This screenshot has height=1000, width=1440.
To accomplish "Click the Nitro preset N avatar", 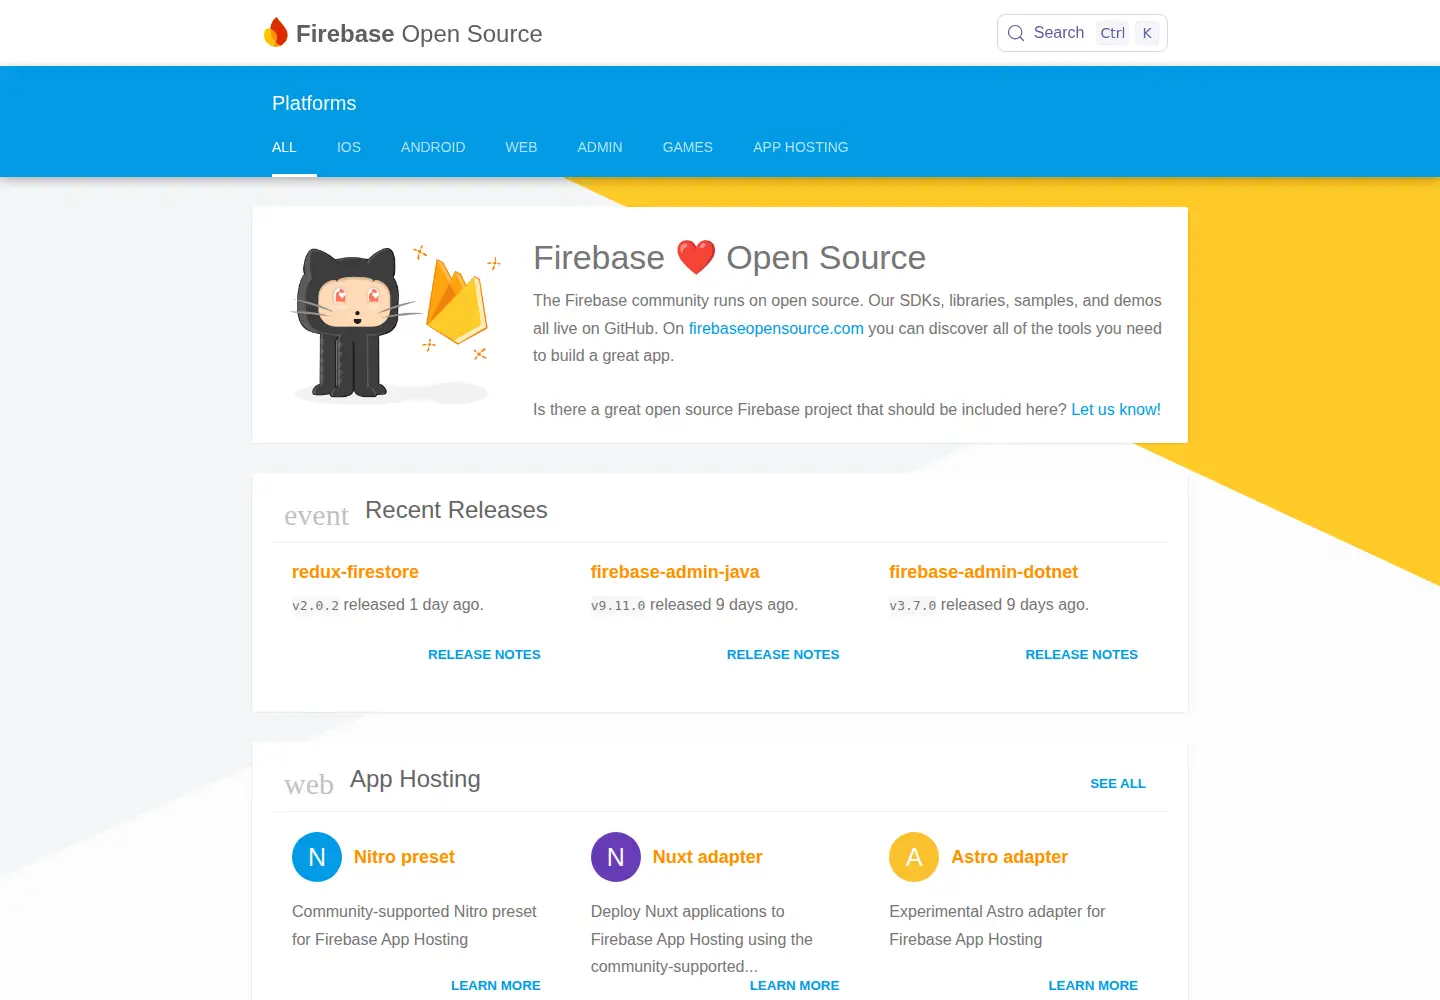I will point(317,857).
